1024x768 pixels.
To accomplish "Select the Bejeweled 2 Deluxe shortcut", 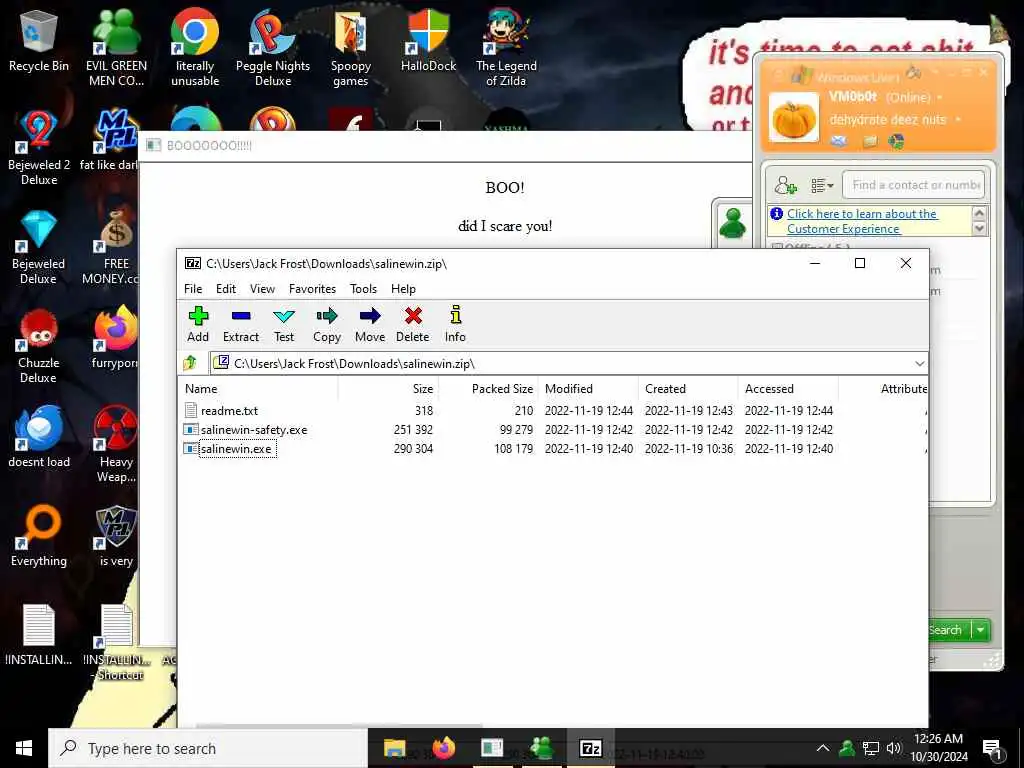I will click(39, 148).
